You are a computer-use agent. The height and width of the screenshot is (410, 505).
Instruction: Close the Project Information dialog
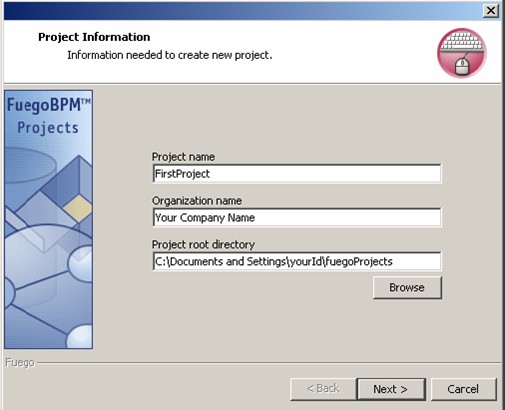[491, 11]
